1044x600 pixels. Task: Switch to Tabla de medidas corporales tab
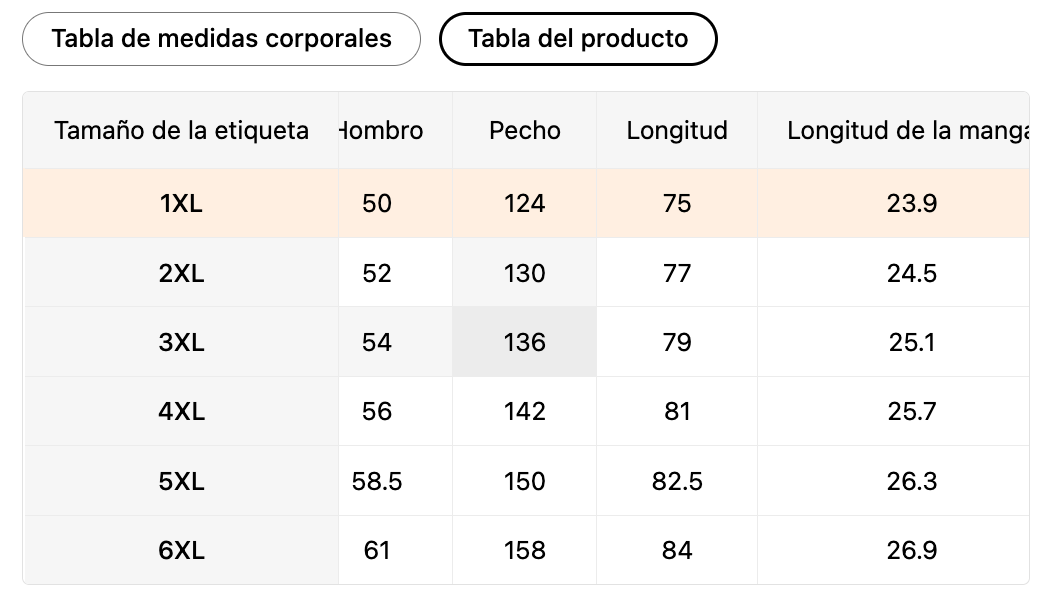pos(221,39)
